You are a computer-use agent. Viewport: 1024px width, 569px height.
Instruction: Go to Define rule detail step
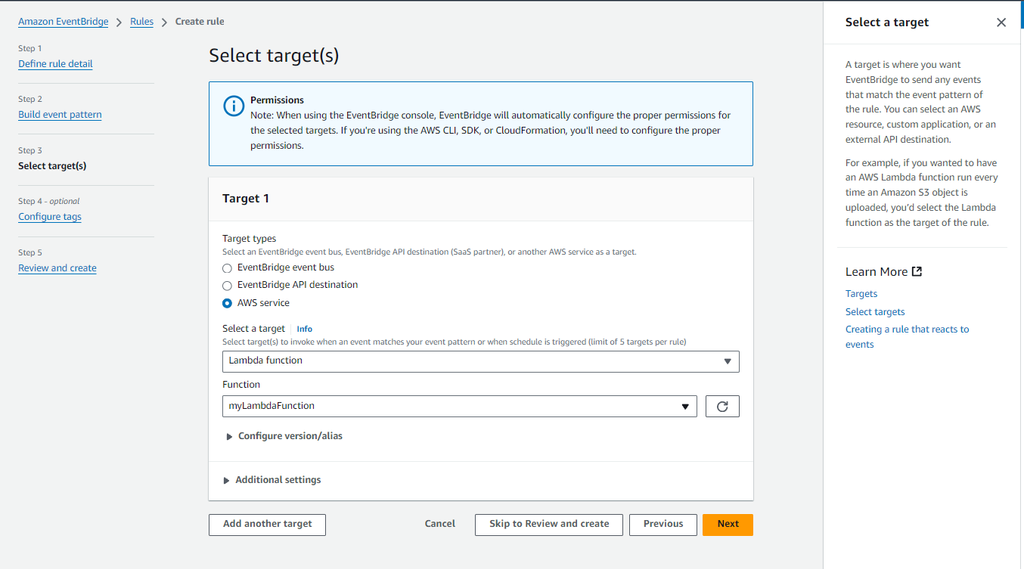tap(55, 64)
